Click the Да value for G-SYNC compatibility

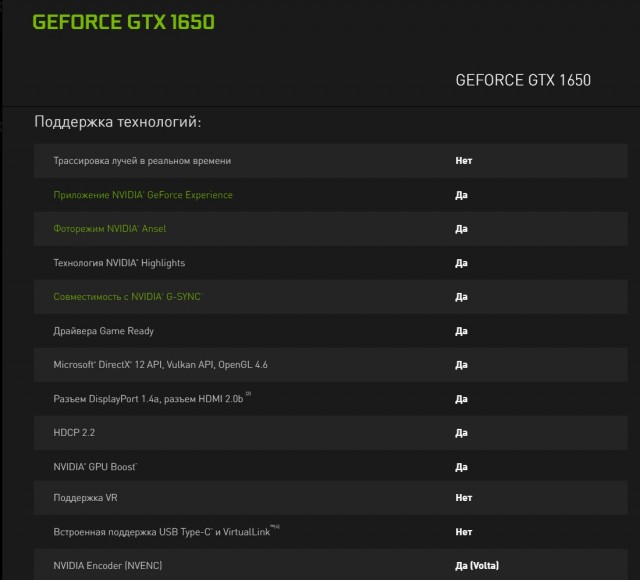[x=461, y=297]
